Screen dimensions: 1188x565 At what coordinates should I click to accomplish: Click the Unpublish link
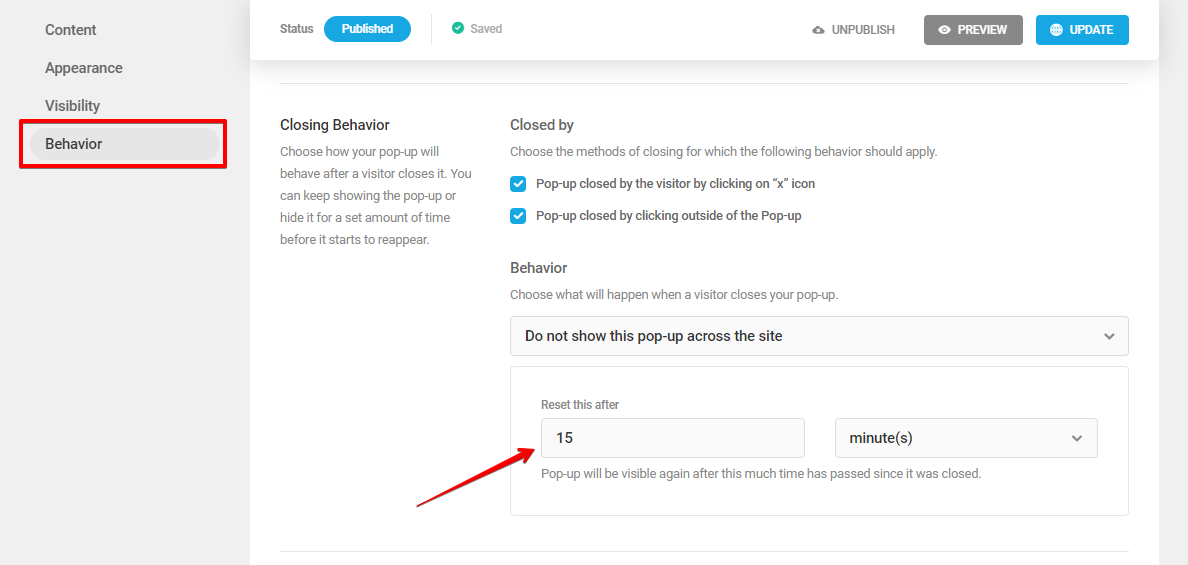854,30
